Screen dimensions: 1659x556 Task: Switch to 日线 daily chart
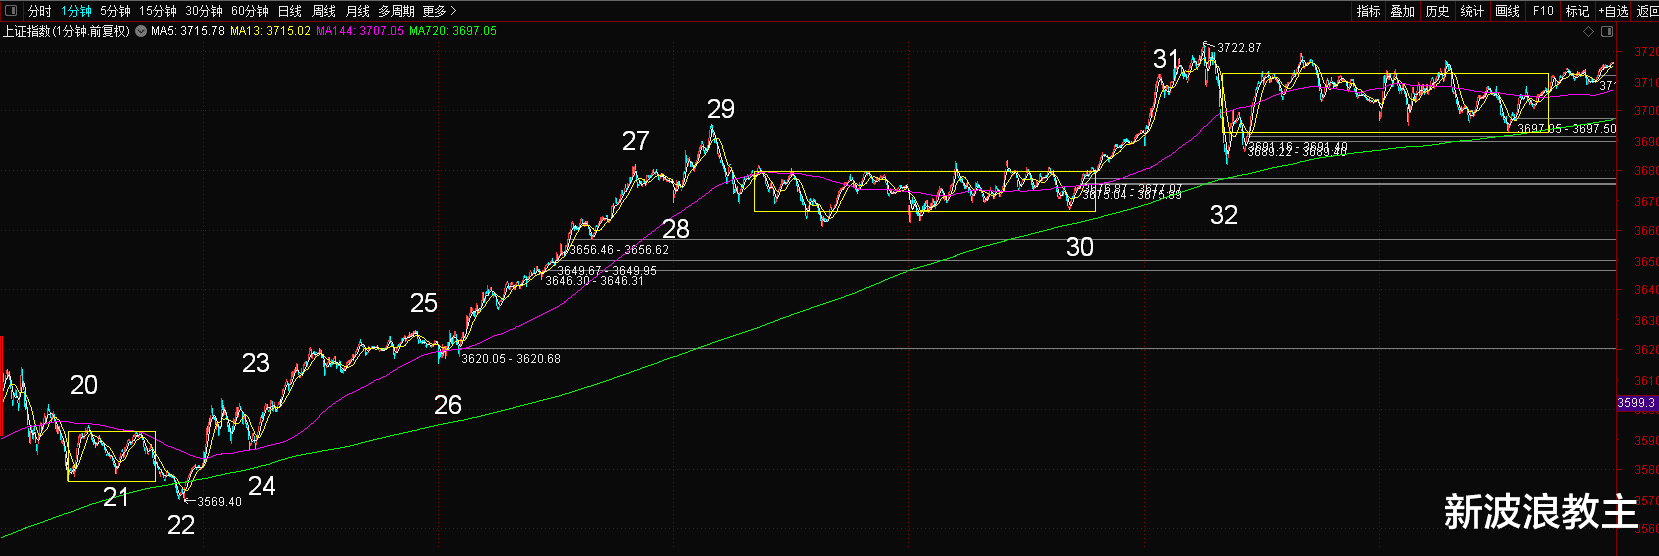coord(290,11)
